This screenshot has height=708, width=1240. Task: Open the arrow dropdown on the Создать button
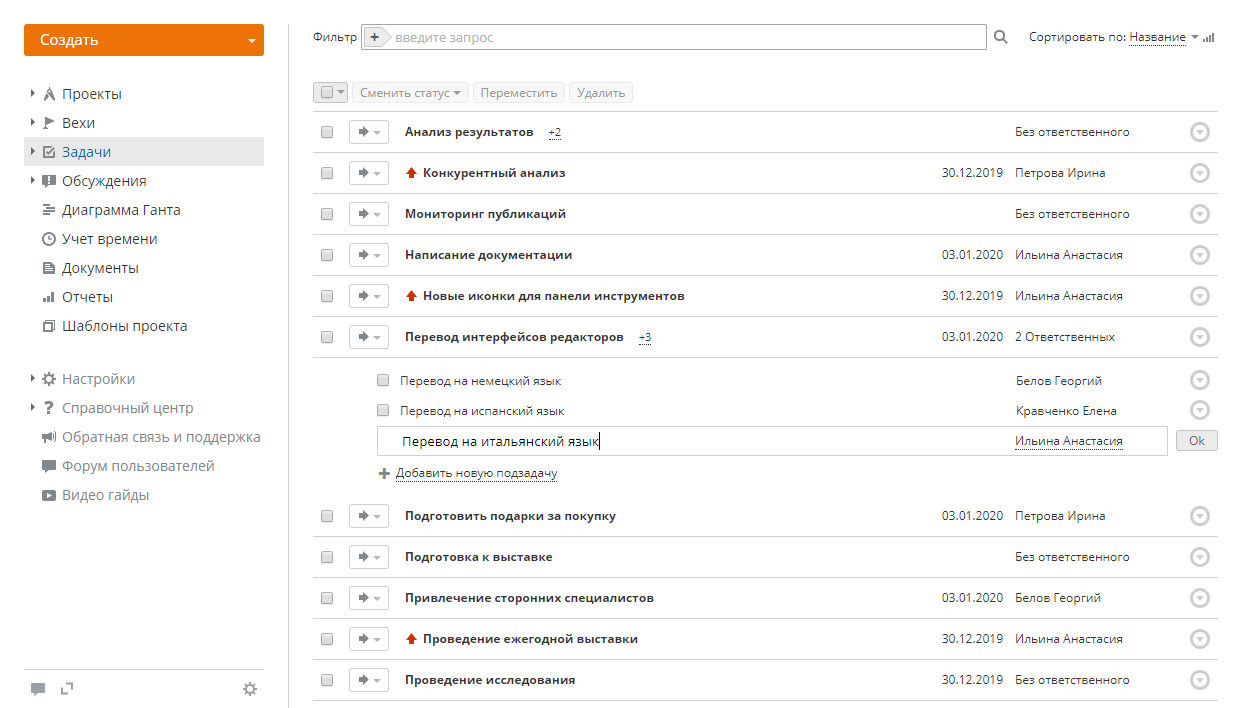pos(251,41)
